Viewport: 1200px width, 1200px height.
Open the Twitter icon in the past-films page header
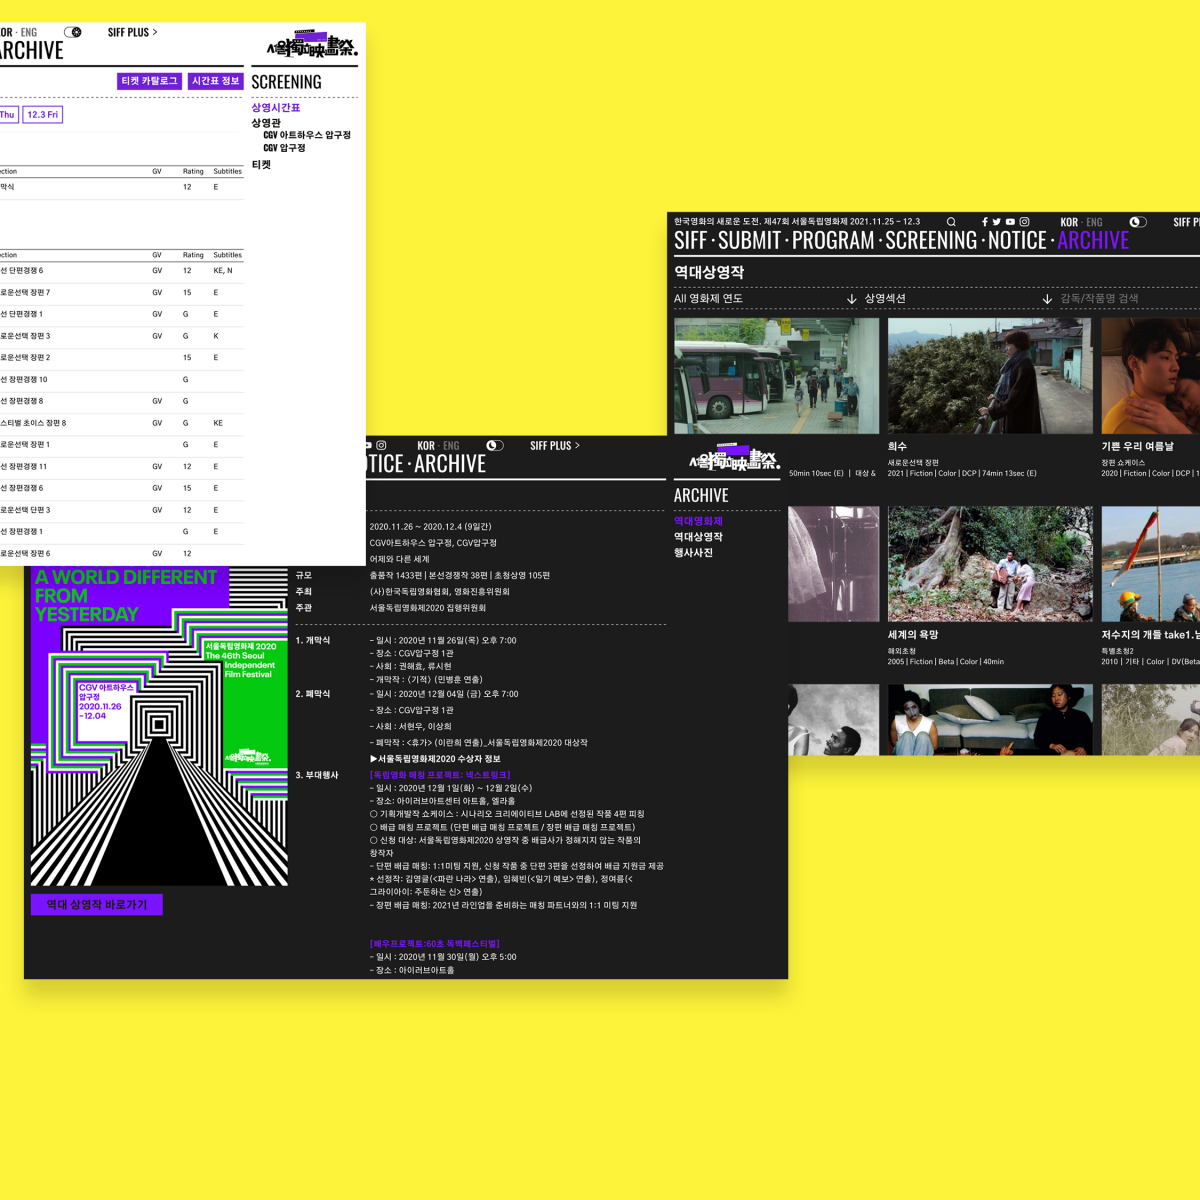click(x=997, y=222)
